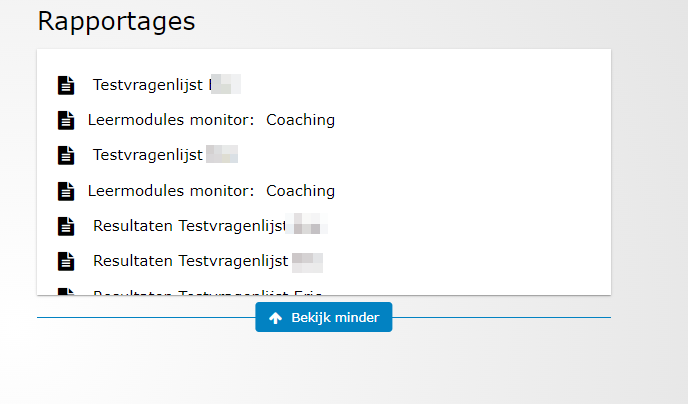Click the partially hidden document icon at list bottom
688x404 pixels.
point(66,292)
